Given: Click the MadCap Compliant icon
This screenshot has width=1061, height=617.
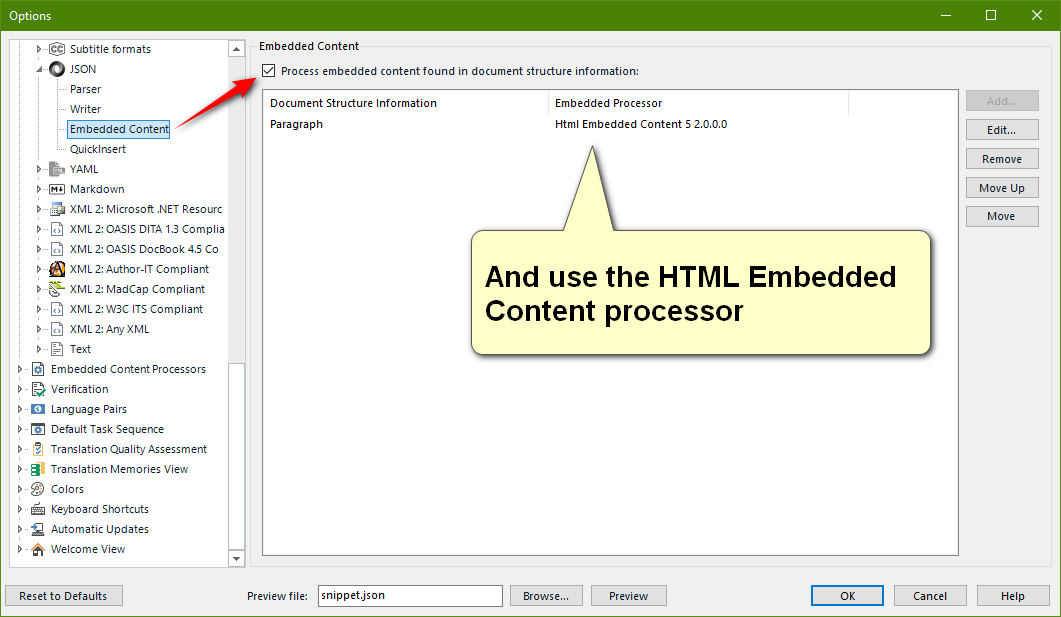Looking at the screenshot, I should tap(57, 289).
